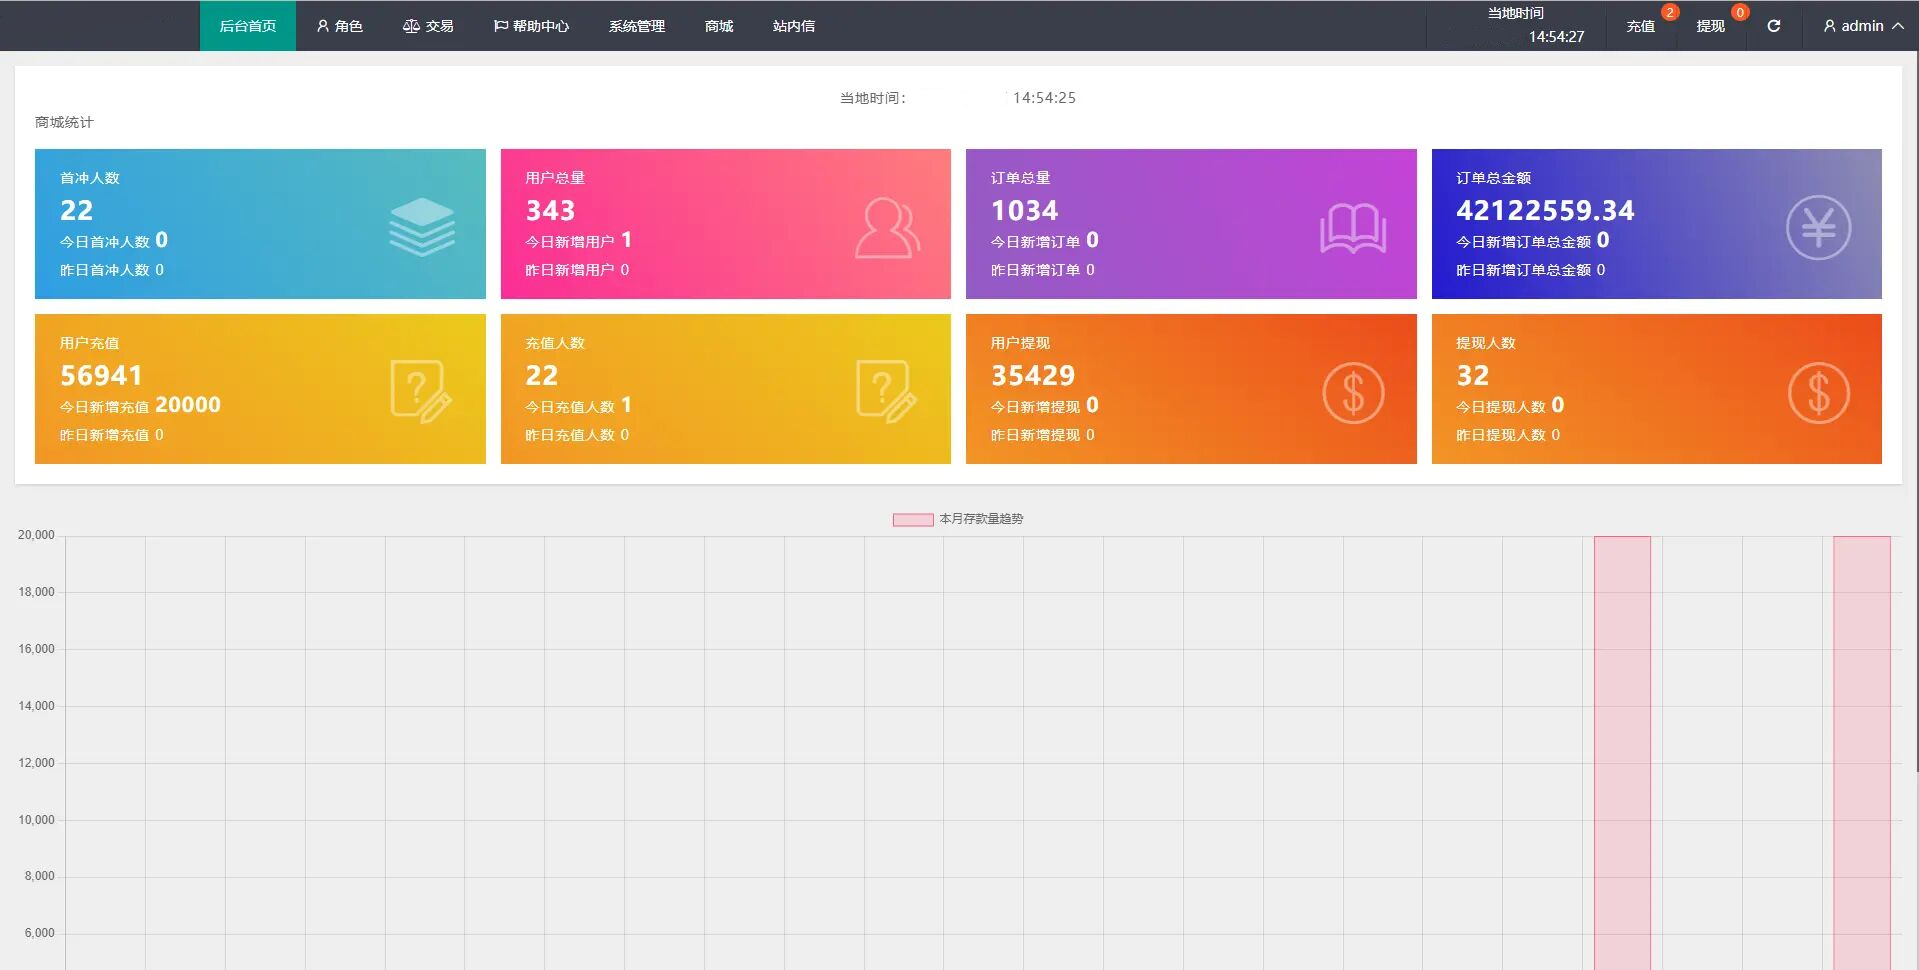Image resolution: width=1919 pixels, height=970 pixels.
Task: Click the 充值人数 value 22
Action: point(541,376)
